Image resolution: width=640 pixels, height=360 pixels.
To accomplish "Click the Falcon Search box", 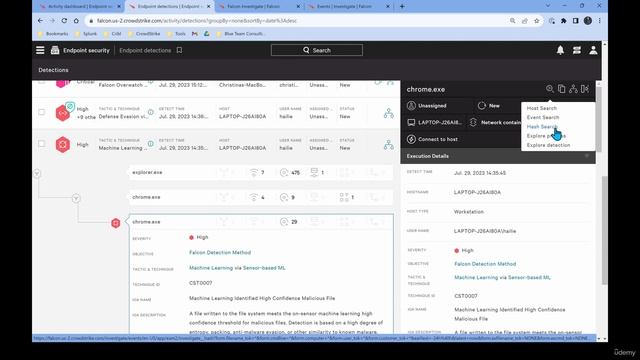I will tap(317, 50).
